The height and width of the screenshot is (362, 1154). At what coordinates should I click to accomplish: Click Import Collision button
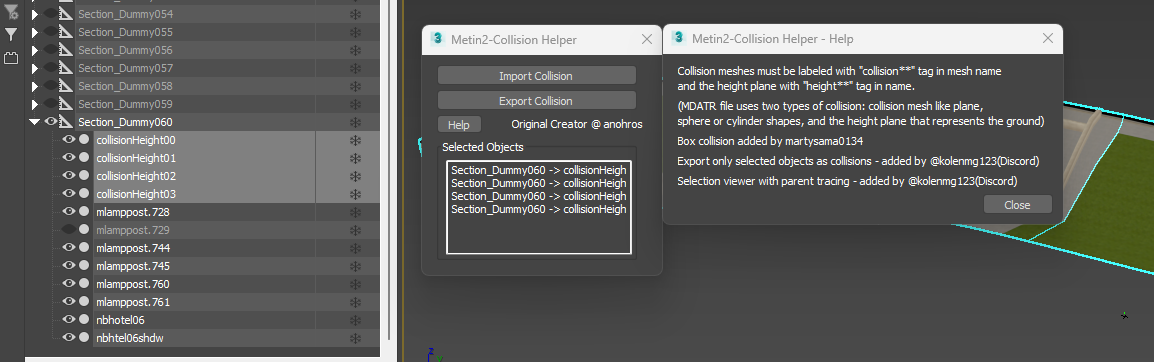click(537, 76)
